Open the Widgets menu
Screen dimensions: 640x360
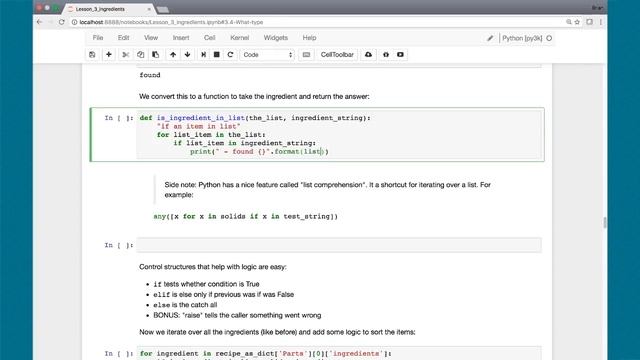tap(276, 38)
